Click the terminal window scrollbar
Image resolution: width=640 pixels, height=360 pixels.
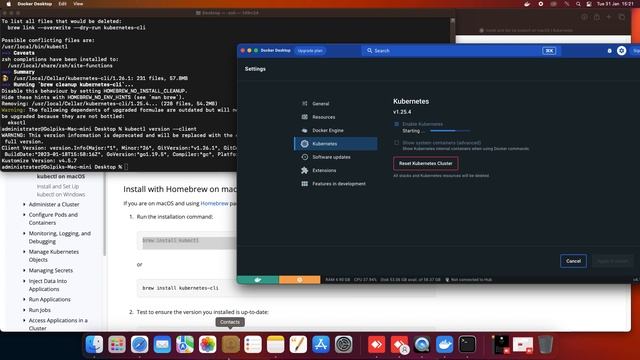point(452,30)
